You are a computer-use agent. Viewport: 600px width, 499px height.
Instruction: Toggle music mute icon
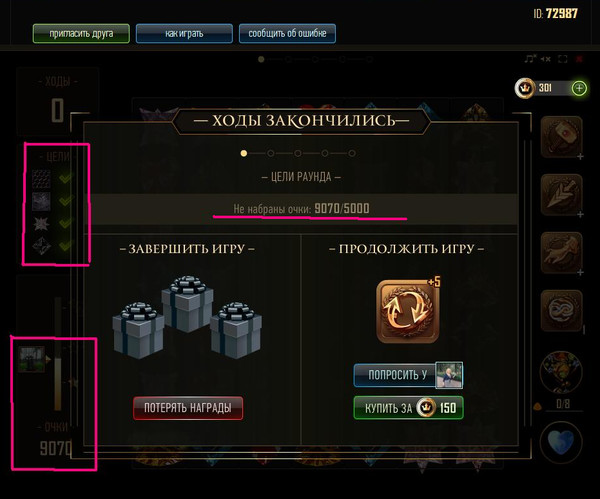(530, 59)
